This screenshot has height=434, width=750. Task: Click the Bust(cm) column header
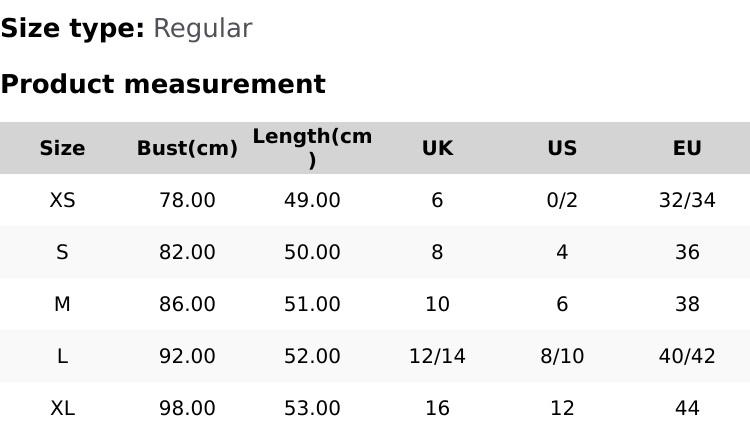pyautogui.click(x=187, y=148)
